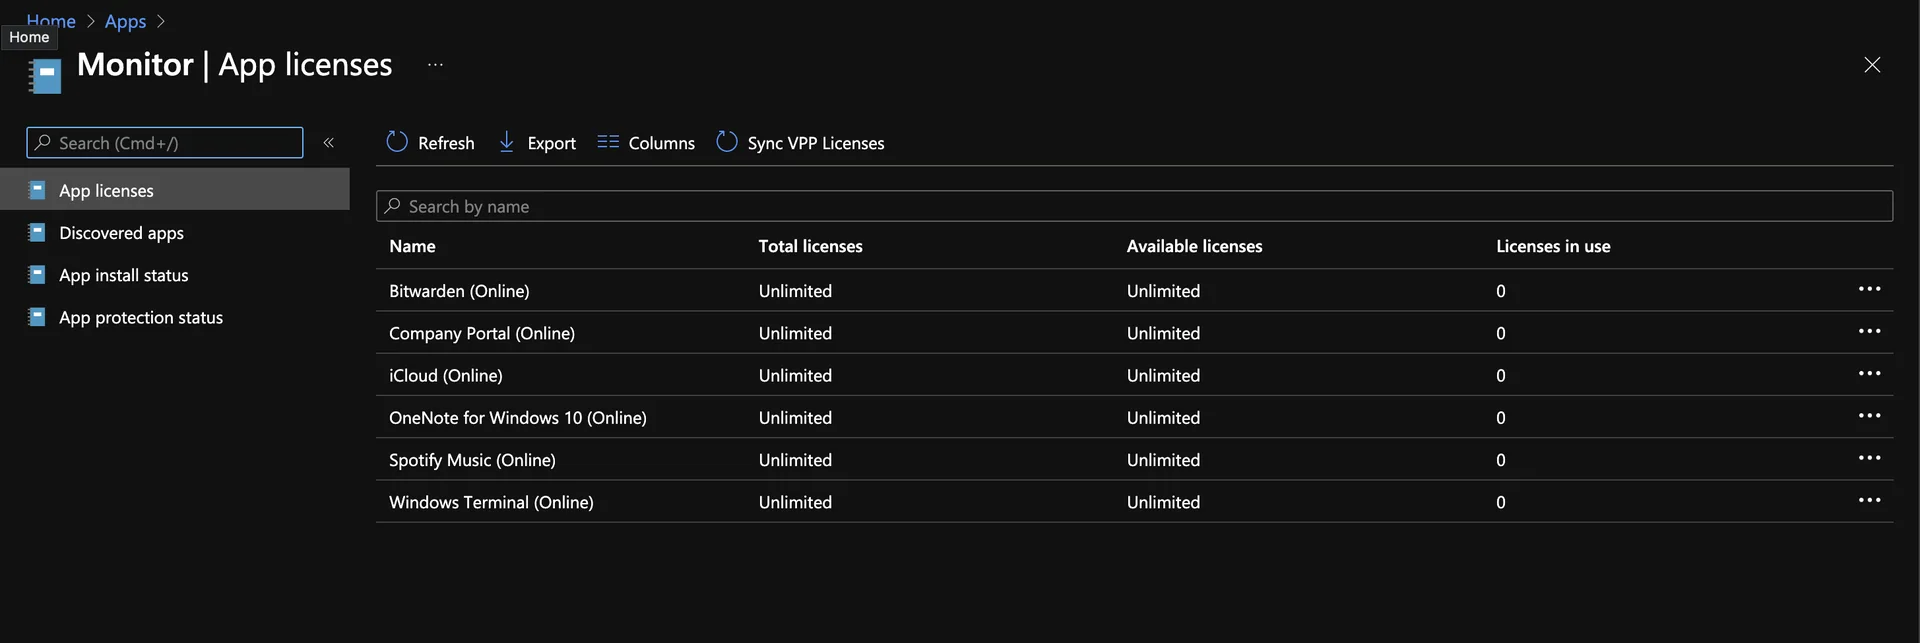Select OneNote for Windows 10 (Online) name

coord(518,417)
